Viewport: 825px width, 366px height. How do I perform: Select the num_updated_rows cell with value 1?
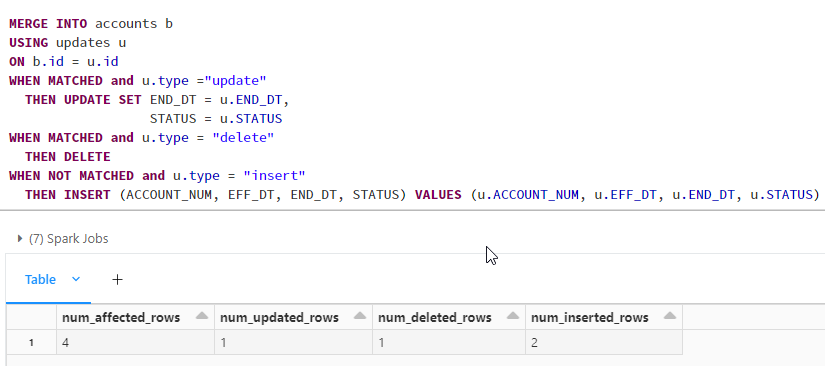(x=293, y=342)
